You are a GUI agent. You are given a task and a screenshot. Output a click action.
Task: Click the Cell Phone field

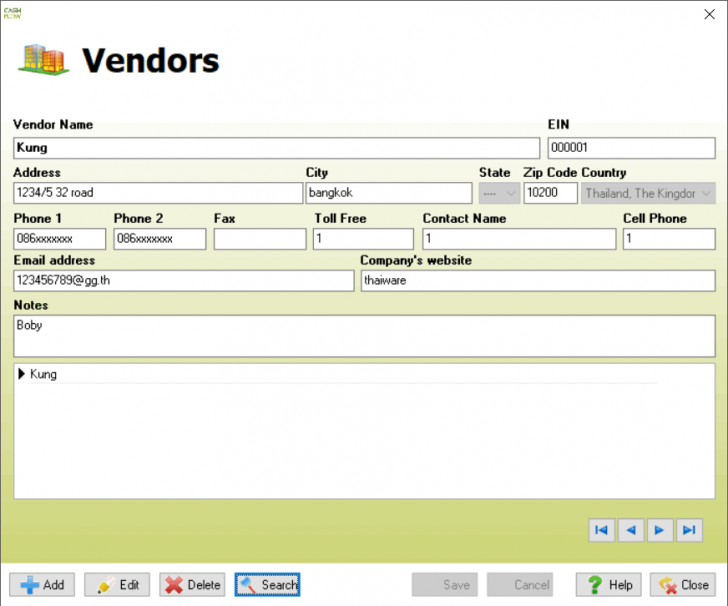point(669,239)
